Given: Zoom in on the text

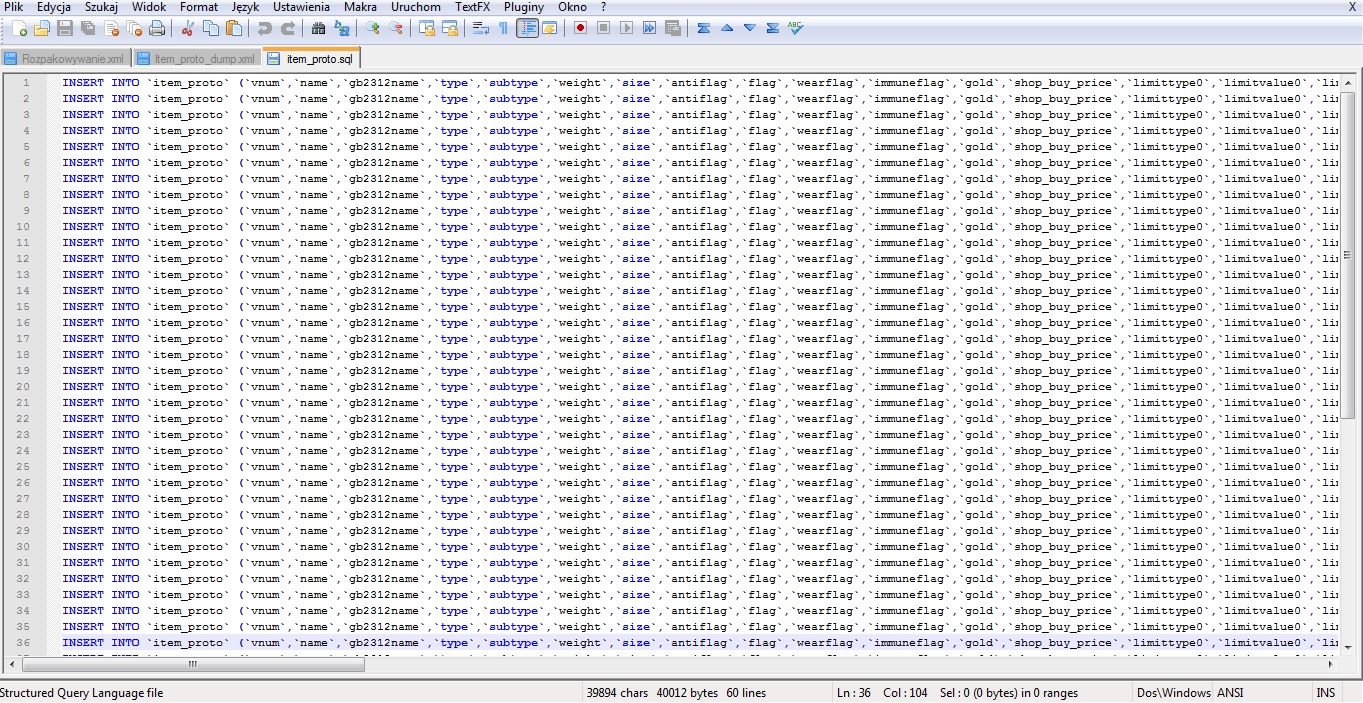Looking at the screenshot, I should (x=372, y=28).
